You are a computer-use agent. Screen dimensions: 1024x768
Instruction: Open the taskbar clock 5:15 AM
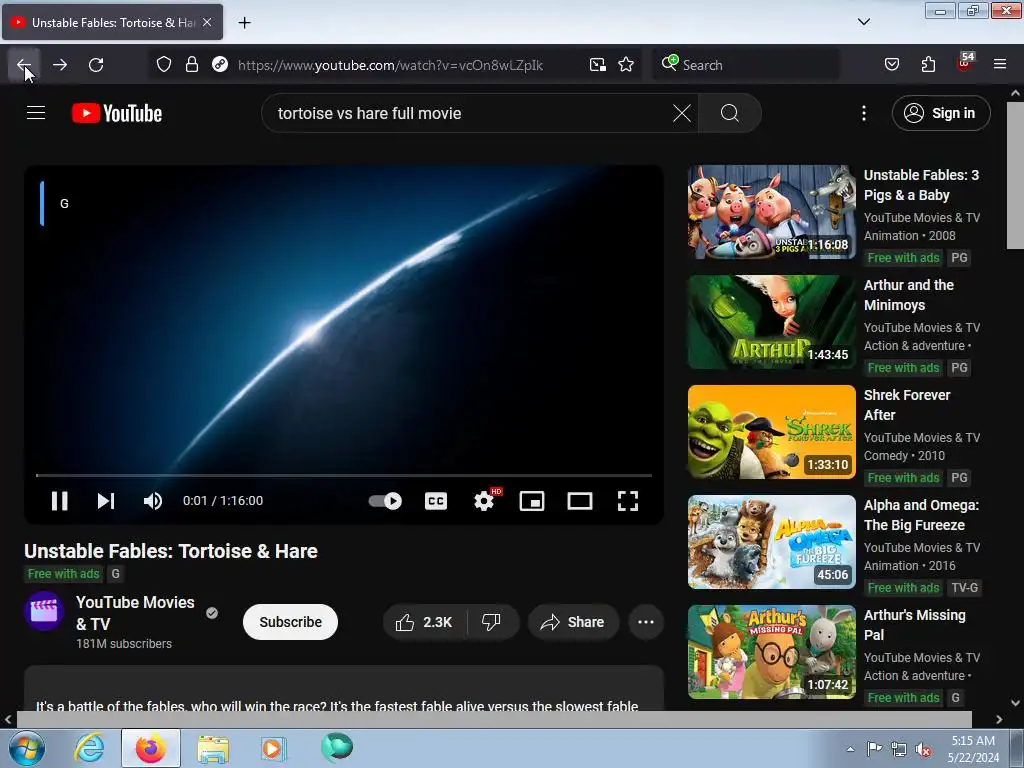pos(973,749)
